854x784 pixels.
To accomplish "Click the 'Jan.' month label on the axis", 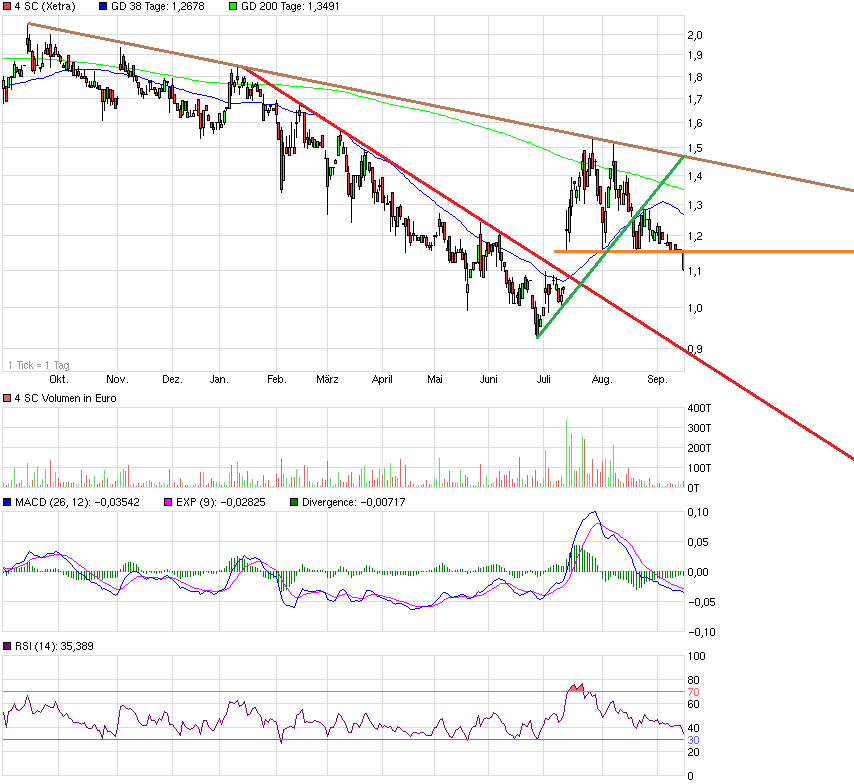I will coord(219,379).
